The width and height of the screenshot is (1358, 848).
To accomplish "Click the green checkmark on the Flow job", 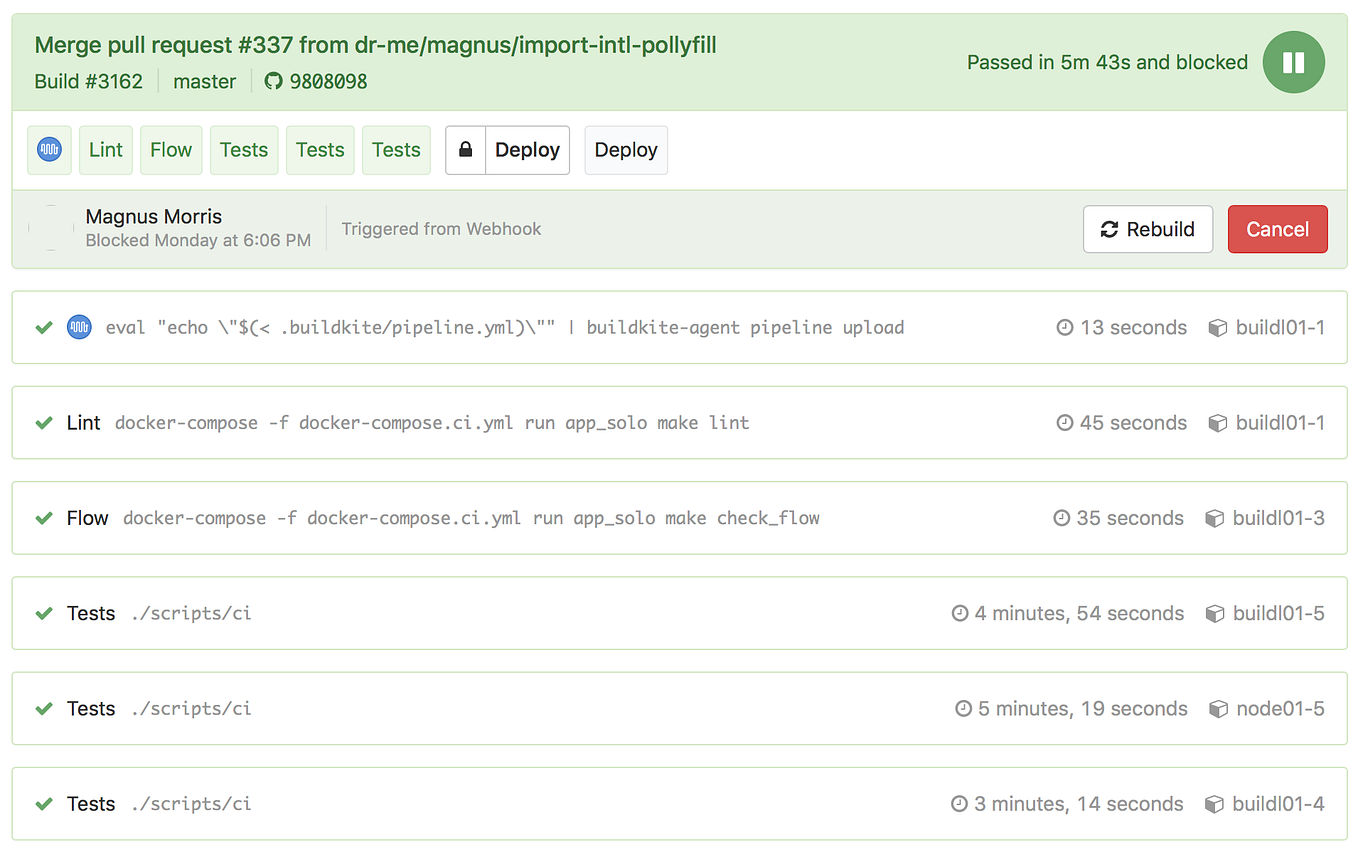I will tap(44, 518).
